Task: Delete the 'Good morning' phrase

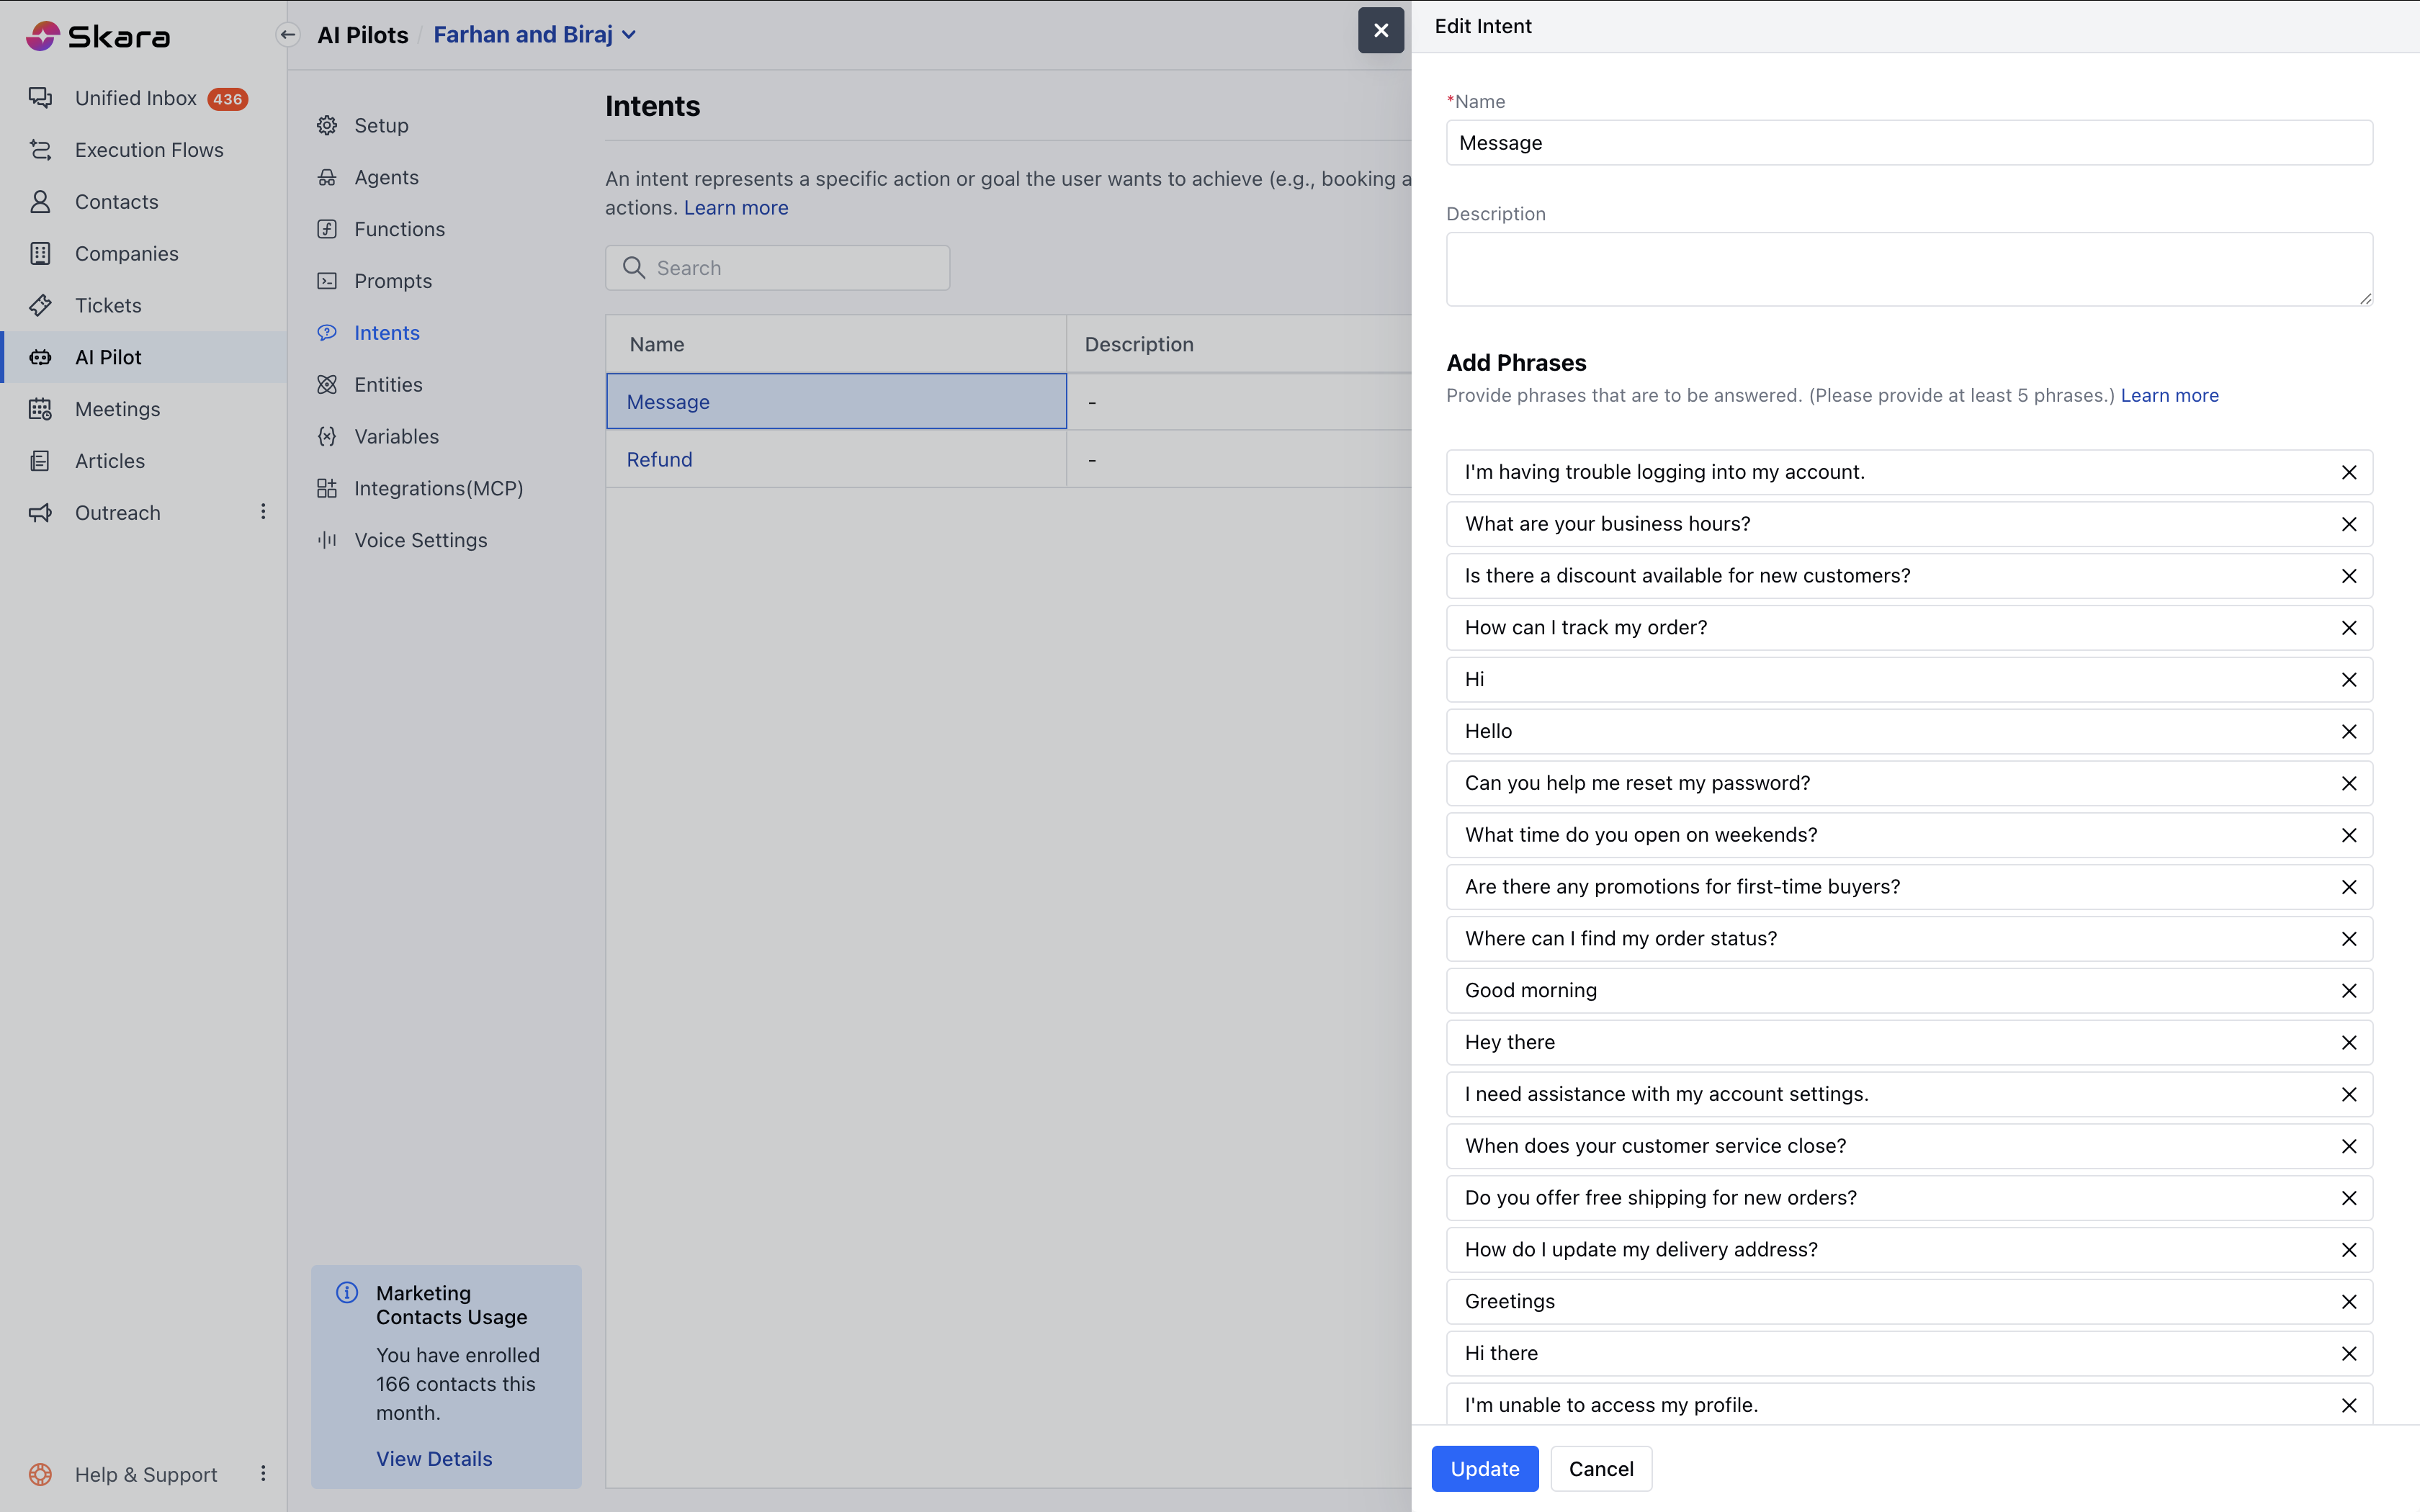Action: [x=2349, y=990]
